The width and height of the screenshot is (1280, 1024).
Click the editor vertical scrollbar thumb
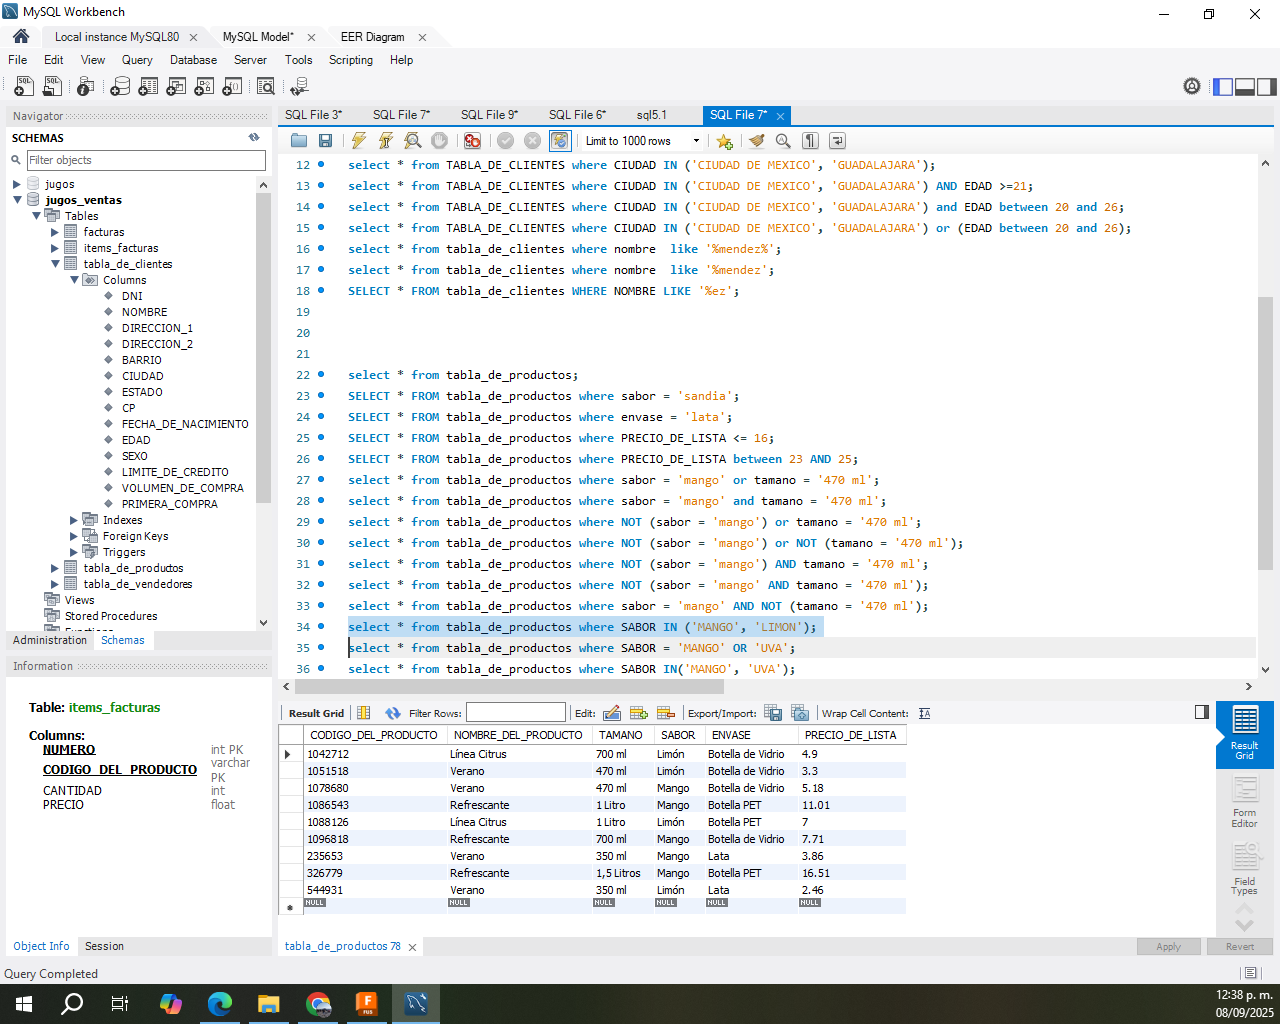pyautogui.click(x=1265, y=432)
